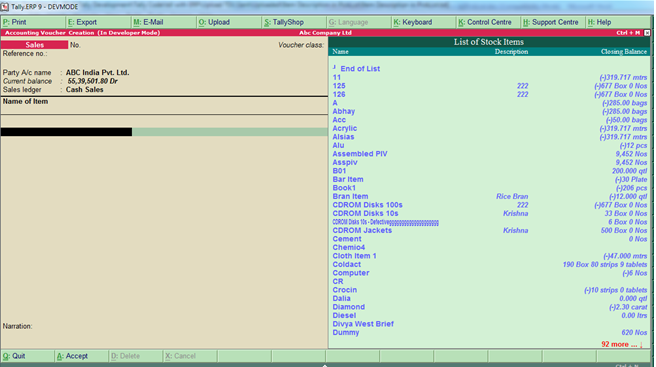Open Support Centre from the top bar
The width and height of the screenshot is (656, 367).
pos(553,22)
